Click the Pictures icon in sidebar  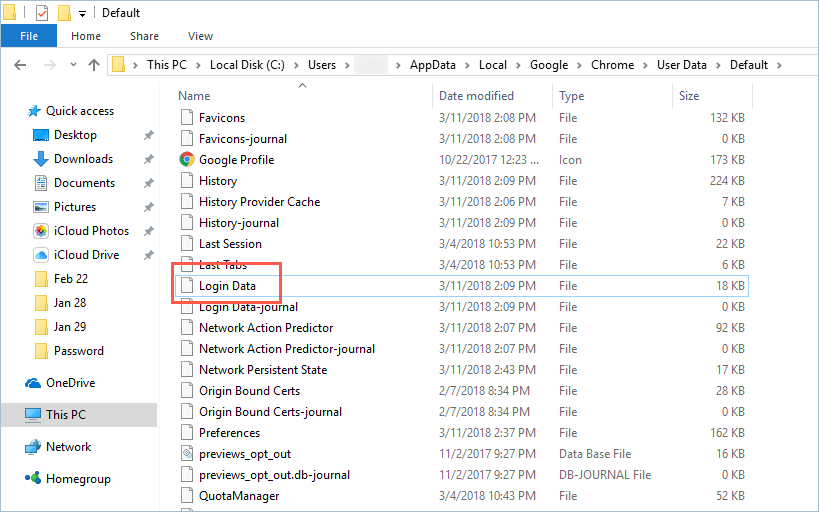tap(41, 207)
